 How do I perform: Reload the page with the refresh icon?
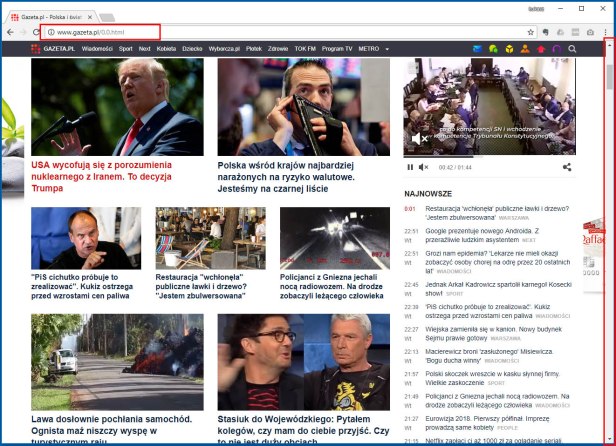tap(36, 32)
